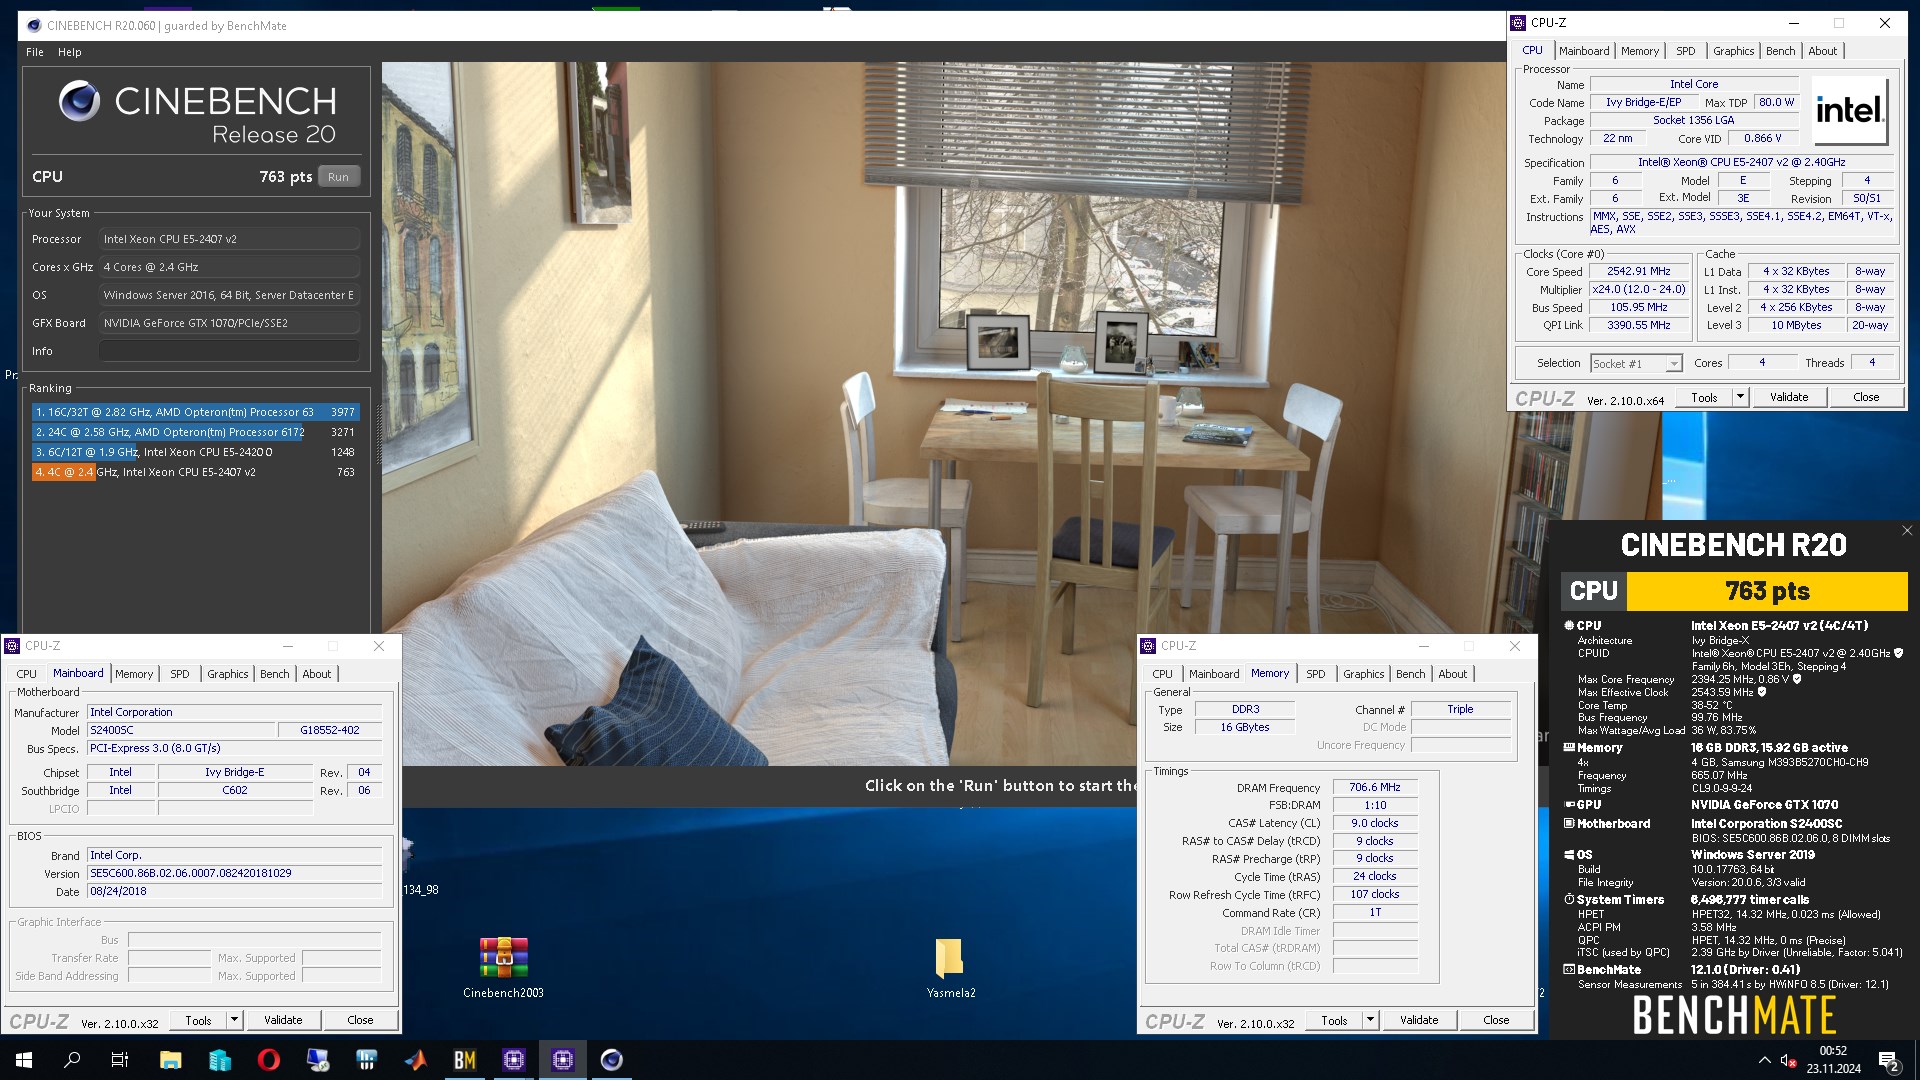
Task: Click the Run button next to the CPU score
Action: click(x=339, y=177)
